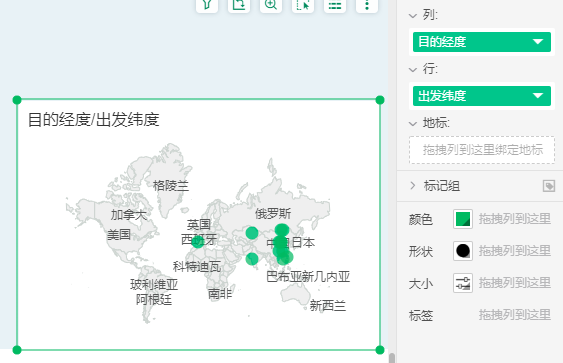Click the 加拿大 map label
563x363 pixels.
pyautogui.click(x=129, y=215)
